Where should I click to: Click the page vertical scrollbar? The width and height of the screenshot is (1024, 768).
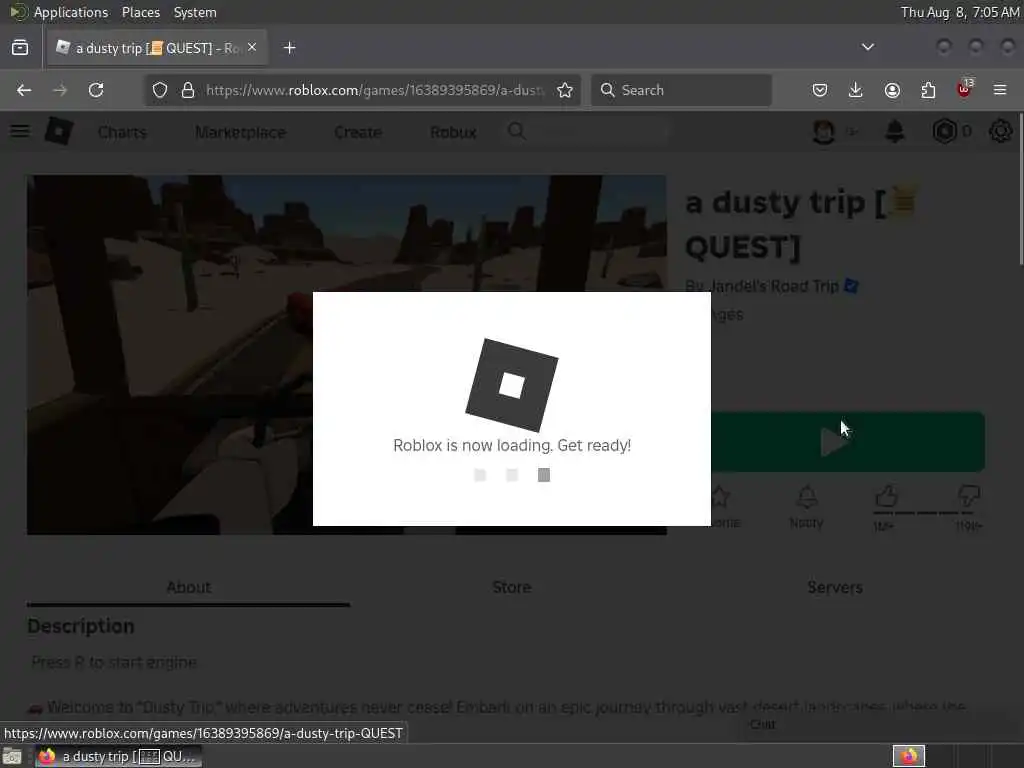tap(1020, 189)
